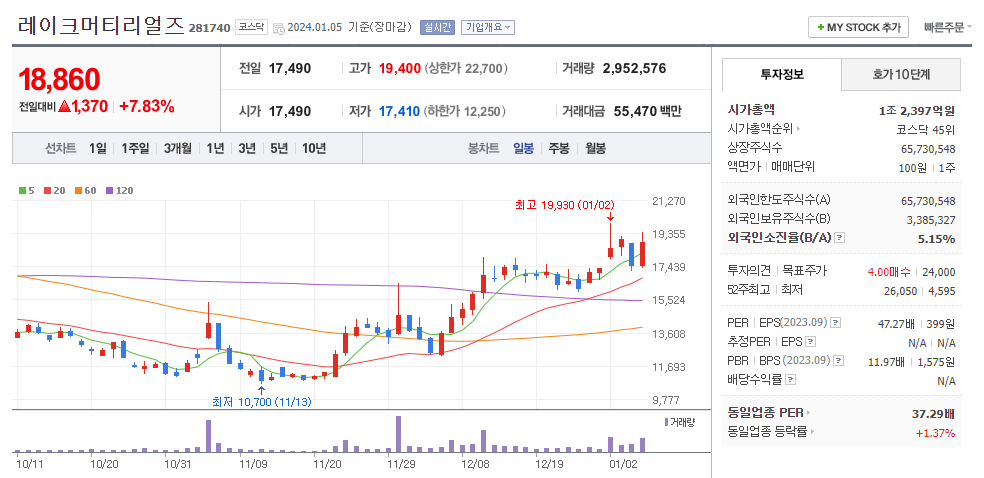Click the 상장주식수 value 65,730,548

(928, 149)
